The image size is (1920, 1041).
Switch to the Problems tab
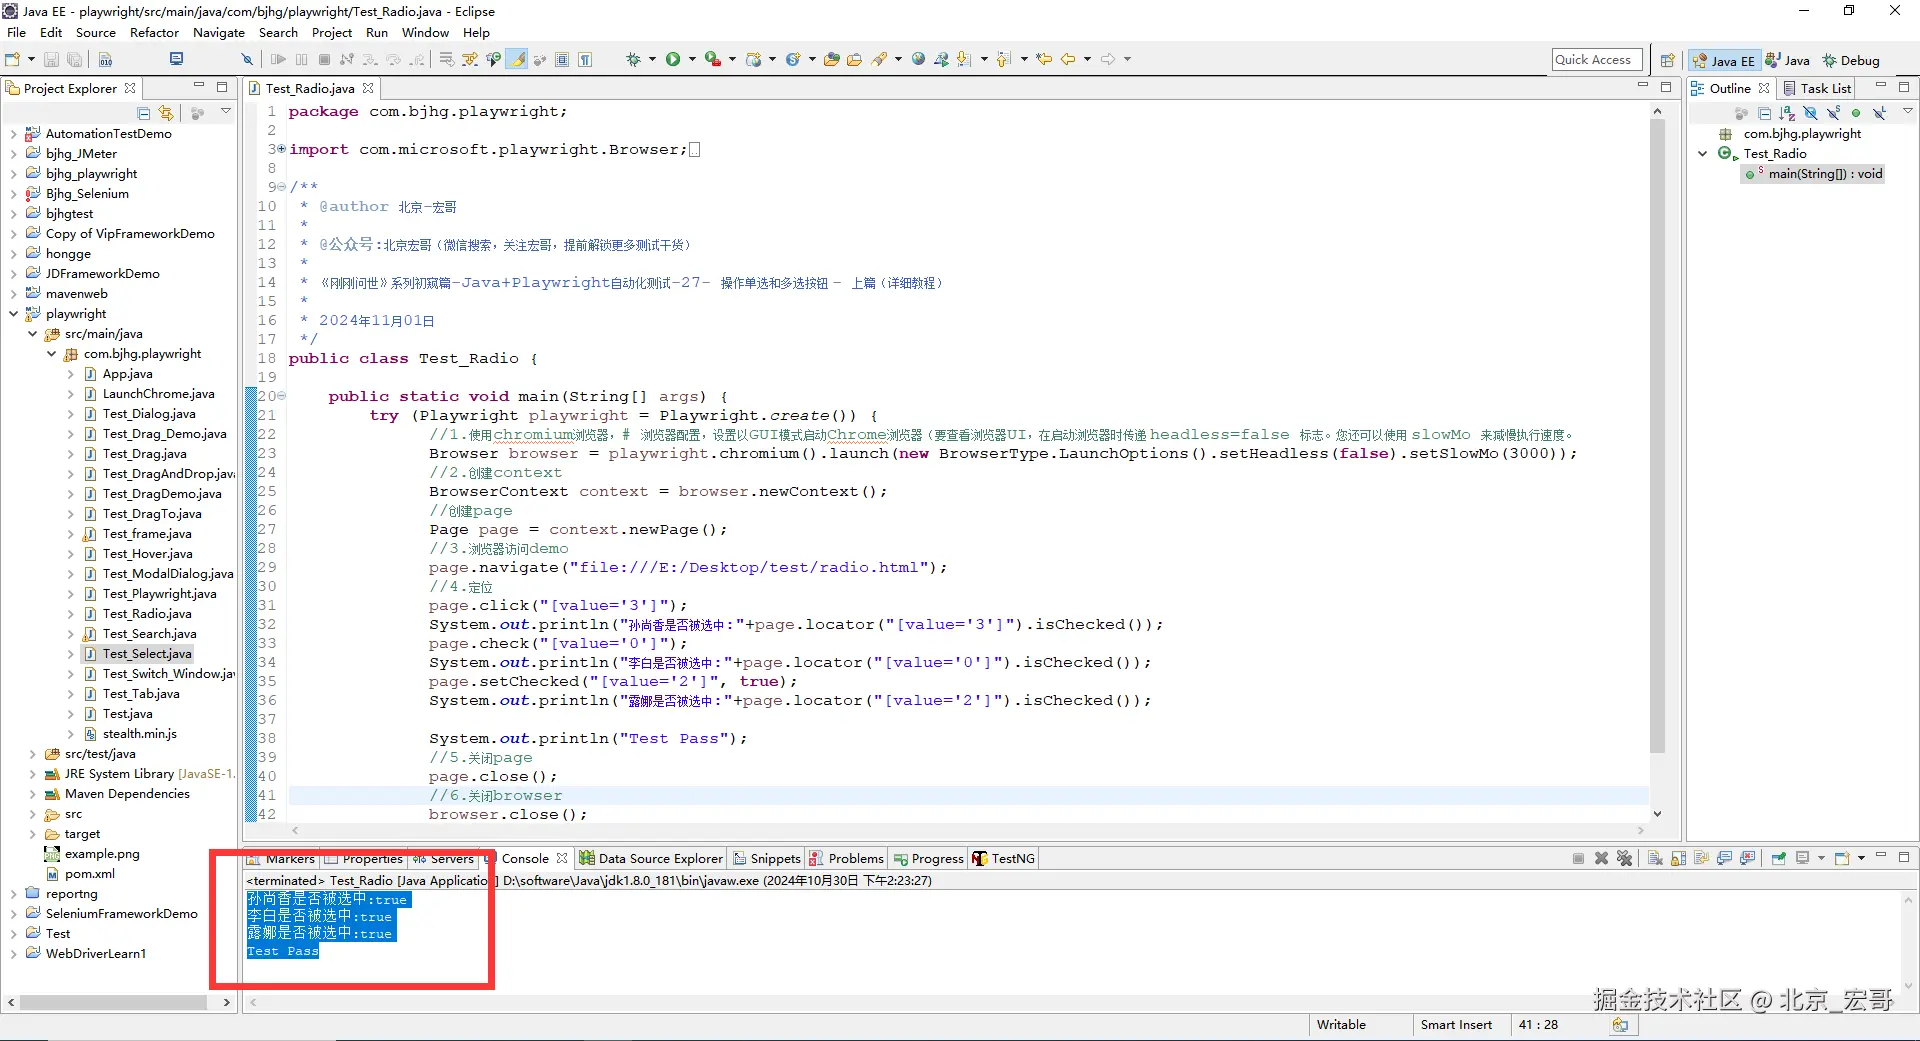coord(847,858)
